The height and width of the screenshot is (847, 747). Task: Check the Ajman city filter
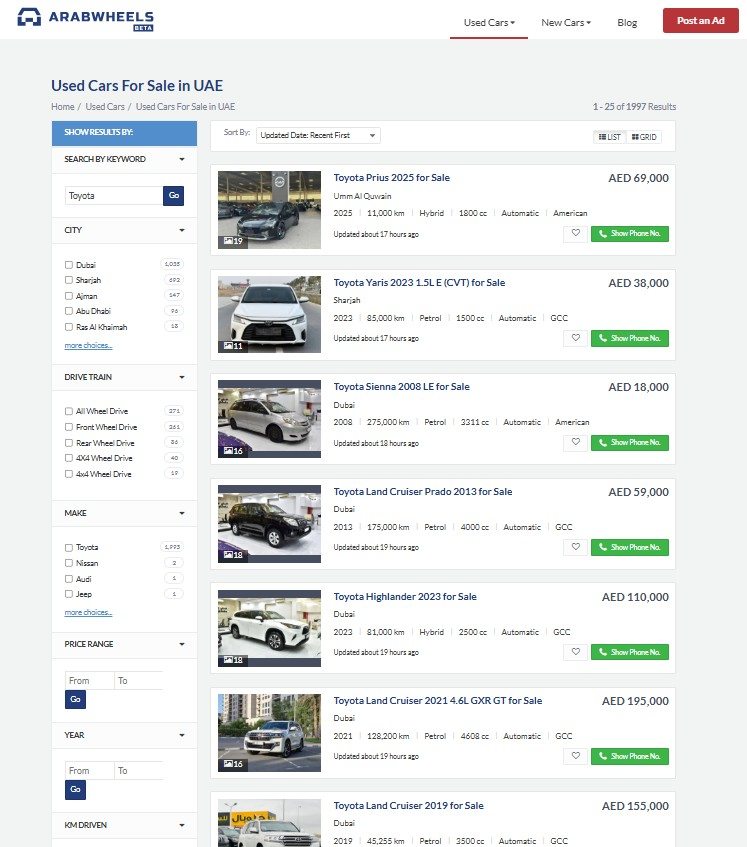tap(69, 296)
